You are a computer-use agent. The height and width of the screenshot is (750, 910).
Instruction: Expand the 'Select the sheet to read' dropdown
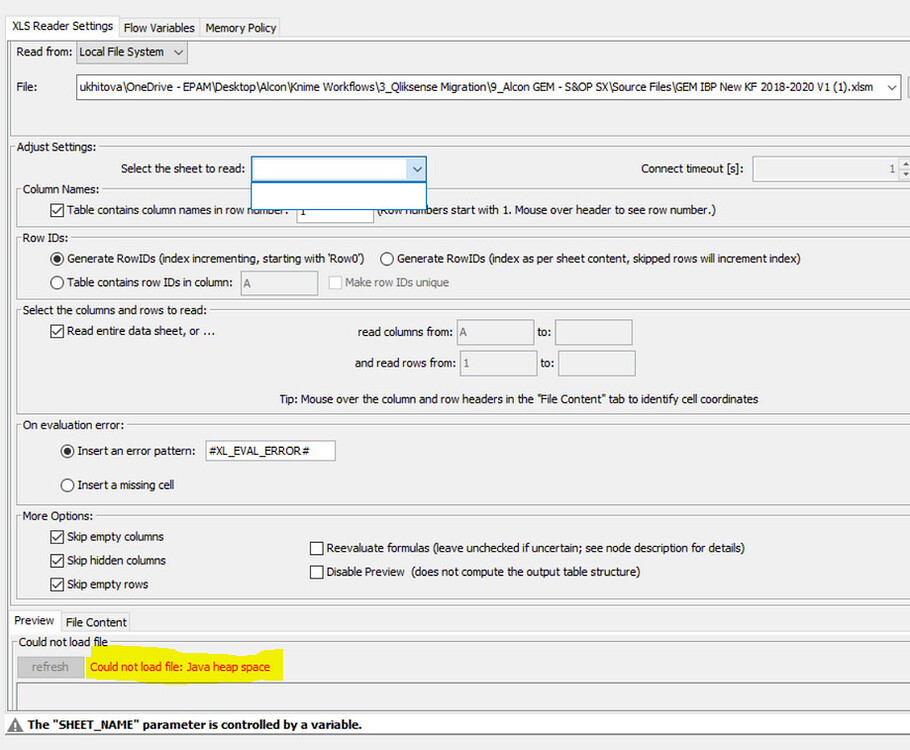(417, 169)
